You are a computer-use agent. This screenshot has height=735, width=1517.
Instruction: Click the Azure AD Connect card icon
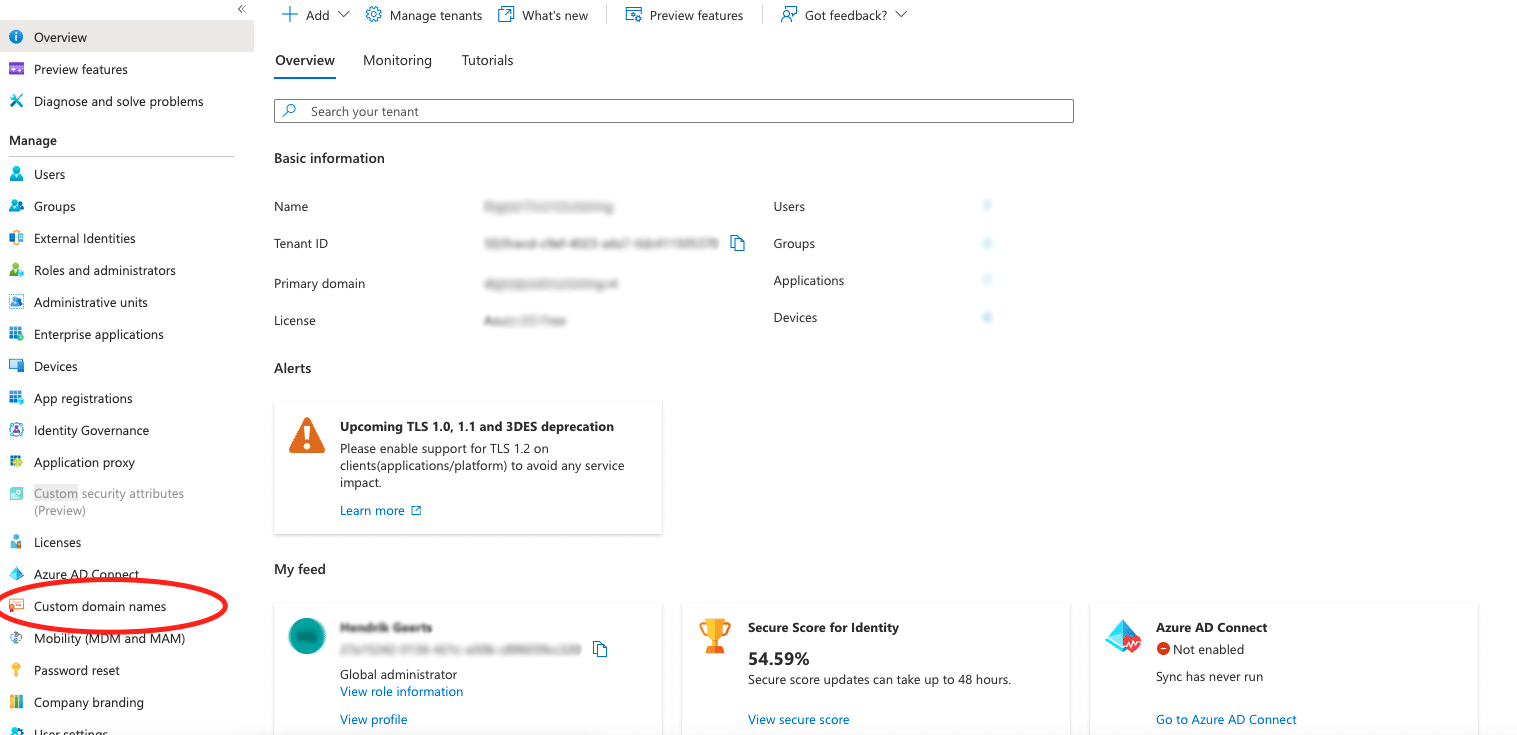pos(1123,637)
